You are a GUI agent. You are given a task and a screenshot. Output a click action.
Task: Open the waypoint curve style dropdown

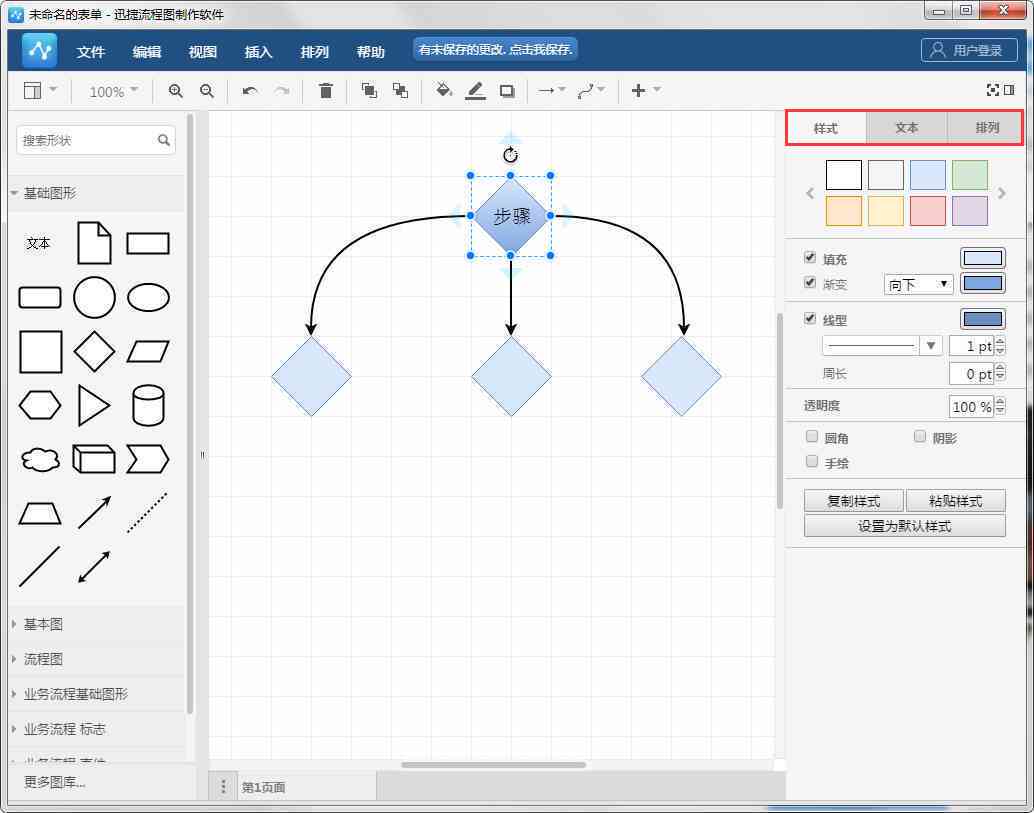[x=591, y=91]
